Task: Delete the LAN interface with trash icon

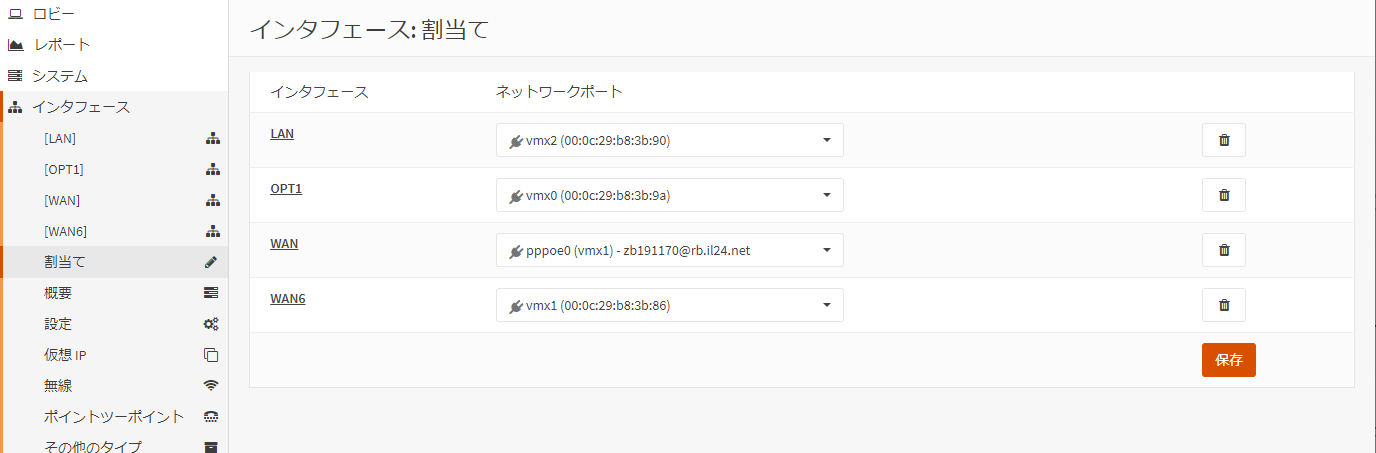Action: pos(1223,140)
